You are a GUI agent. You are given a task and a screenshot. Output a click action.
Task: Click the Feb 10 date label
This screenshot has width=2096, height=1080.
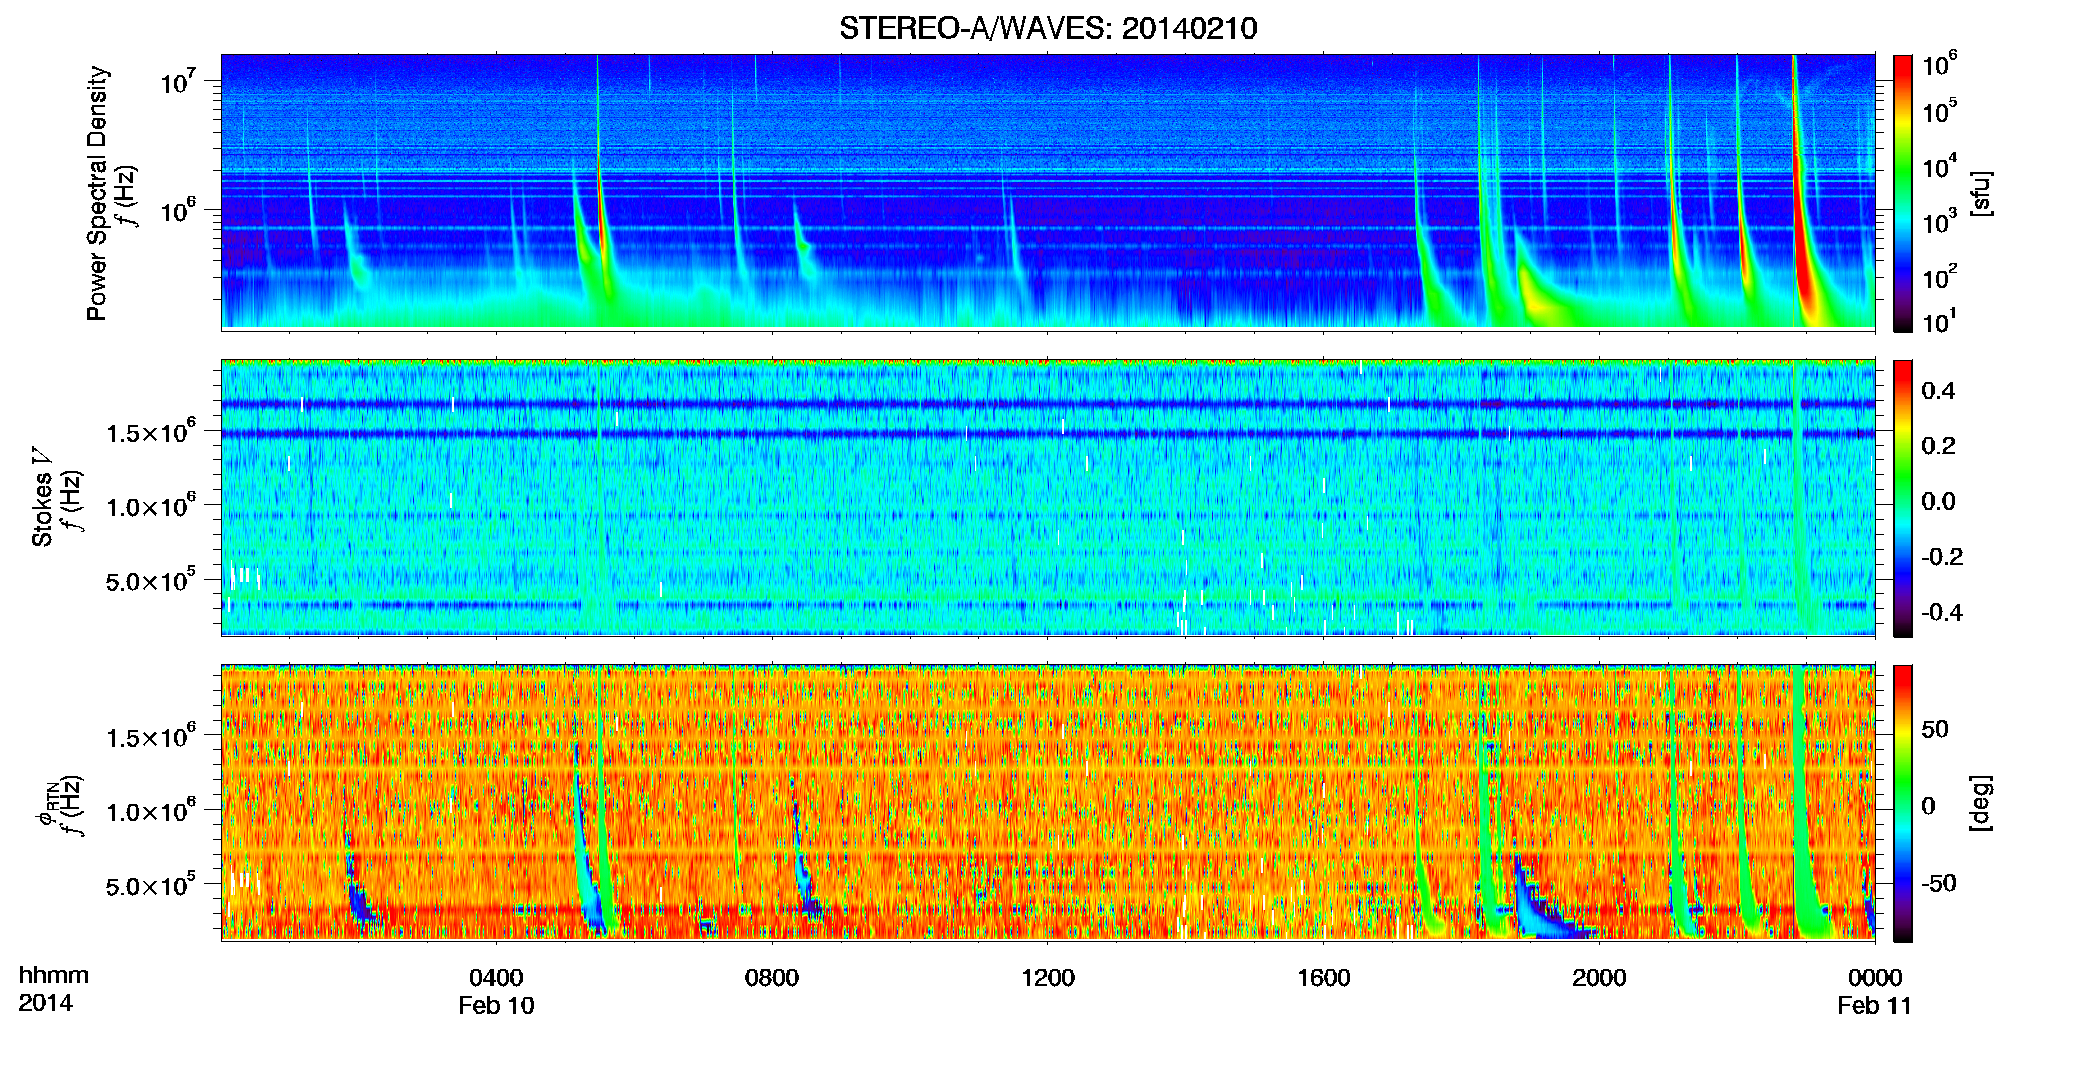pos(497,1005)
